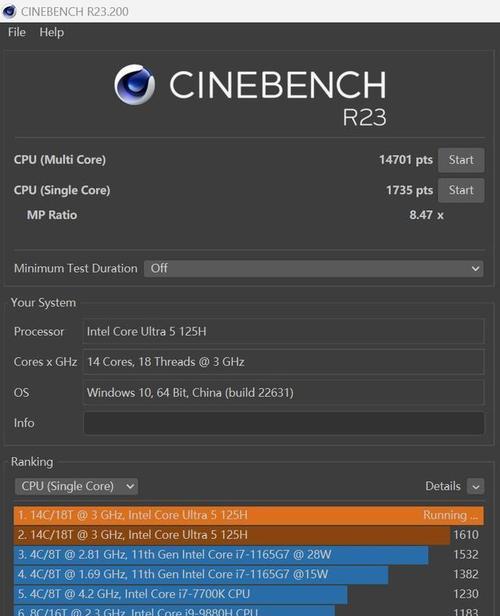
Task: Click the Cinebench app icon in title bar
Action: click(x=9, y=11)
